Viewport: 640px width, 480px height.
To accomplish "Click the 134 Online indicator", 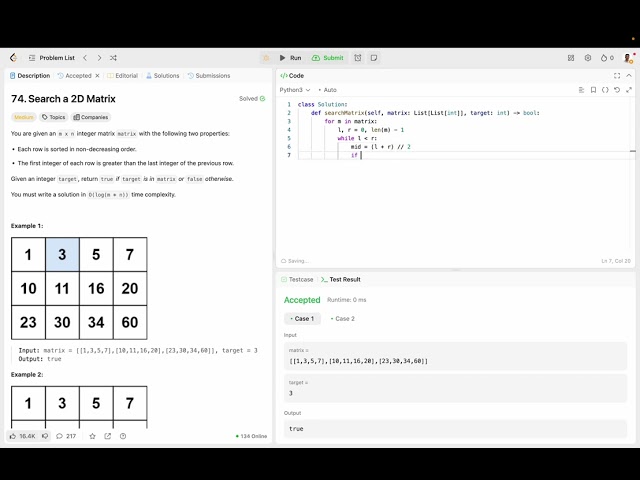I will [251, 436].
